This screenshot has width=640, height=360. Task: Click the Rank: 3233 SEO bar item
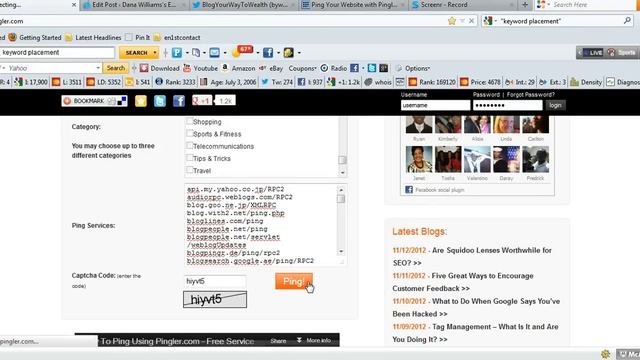(x=176, y=82)
